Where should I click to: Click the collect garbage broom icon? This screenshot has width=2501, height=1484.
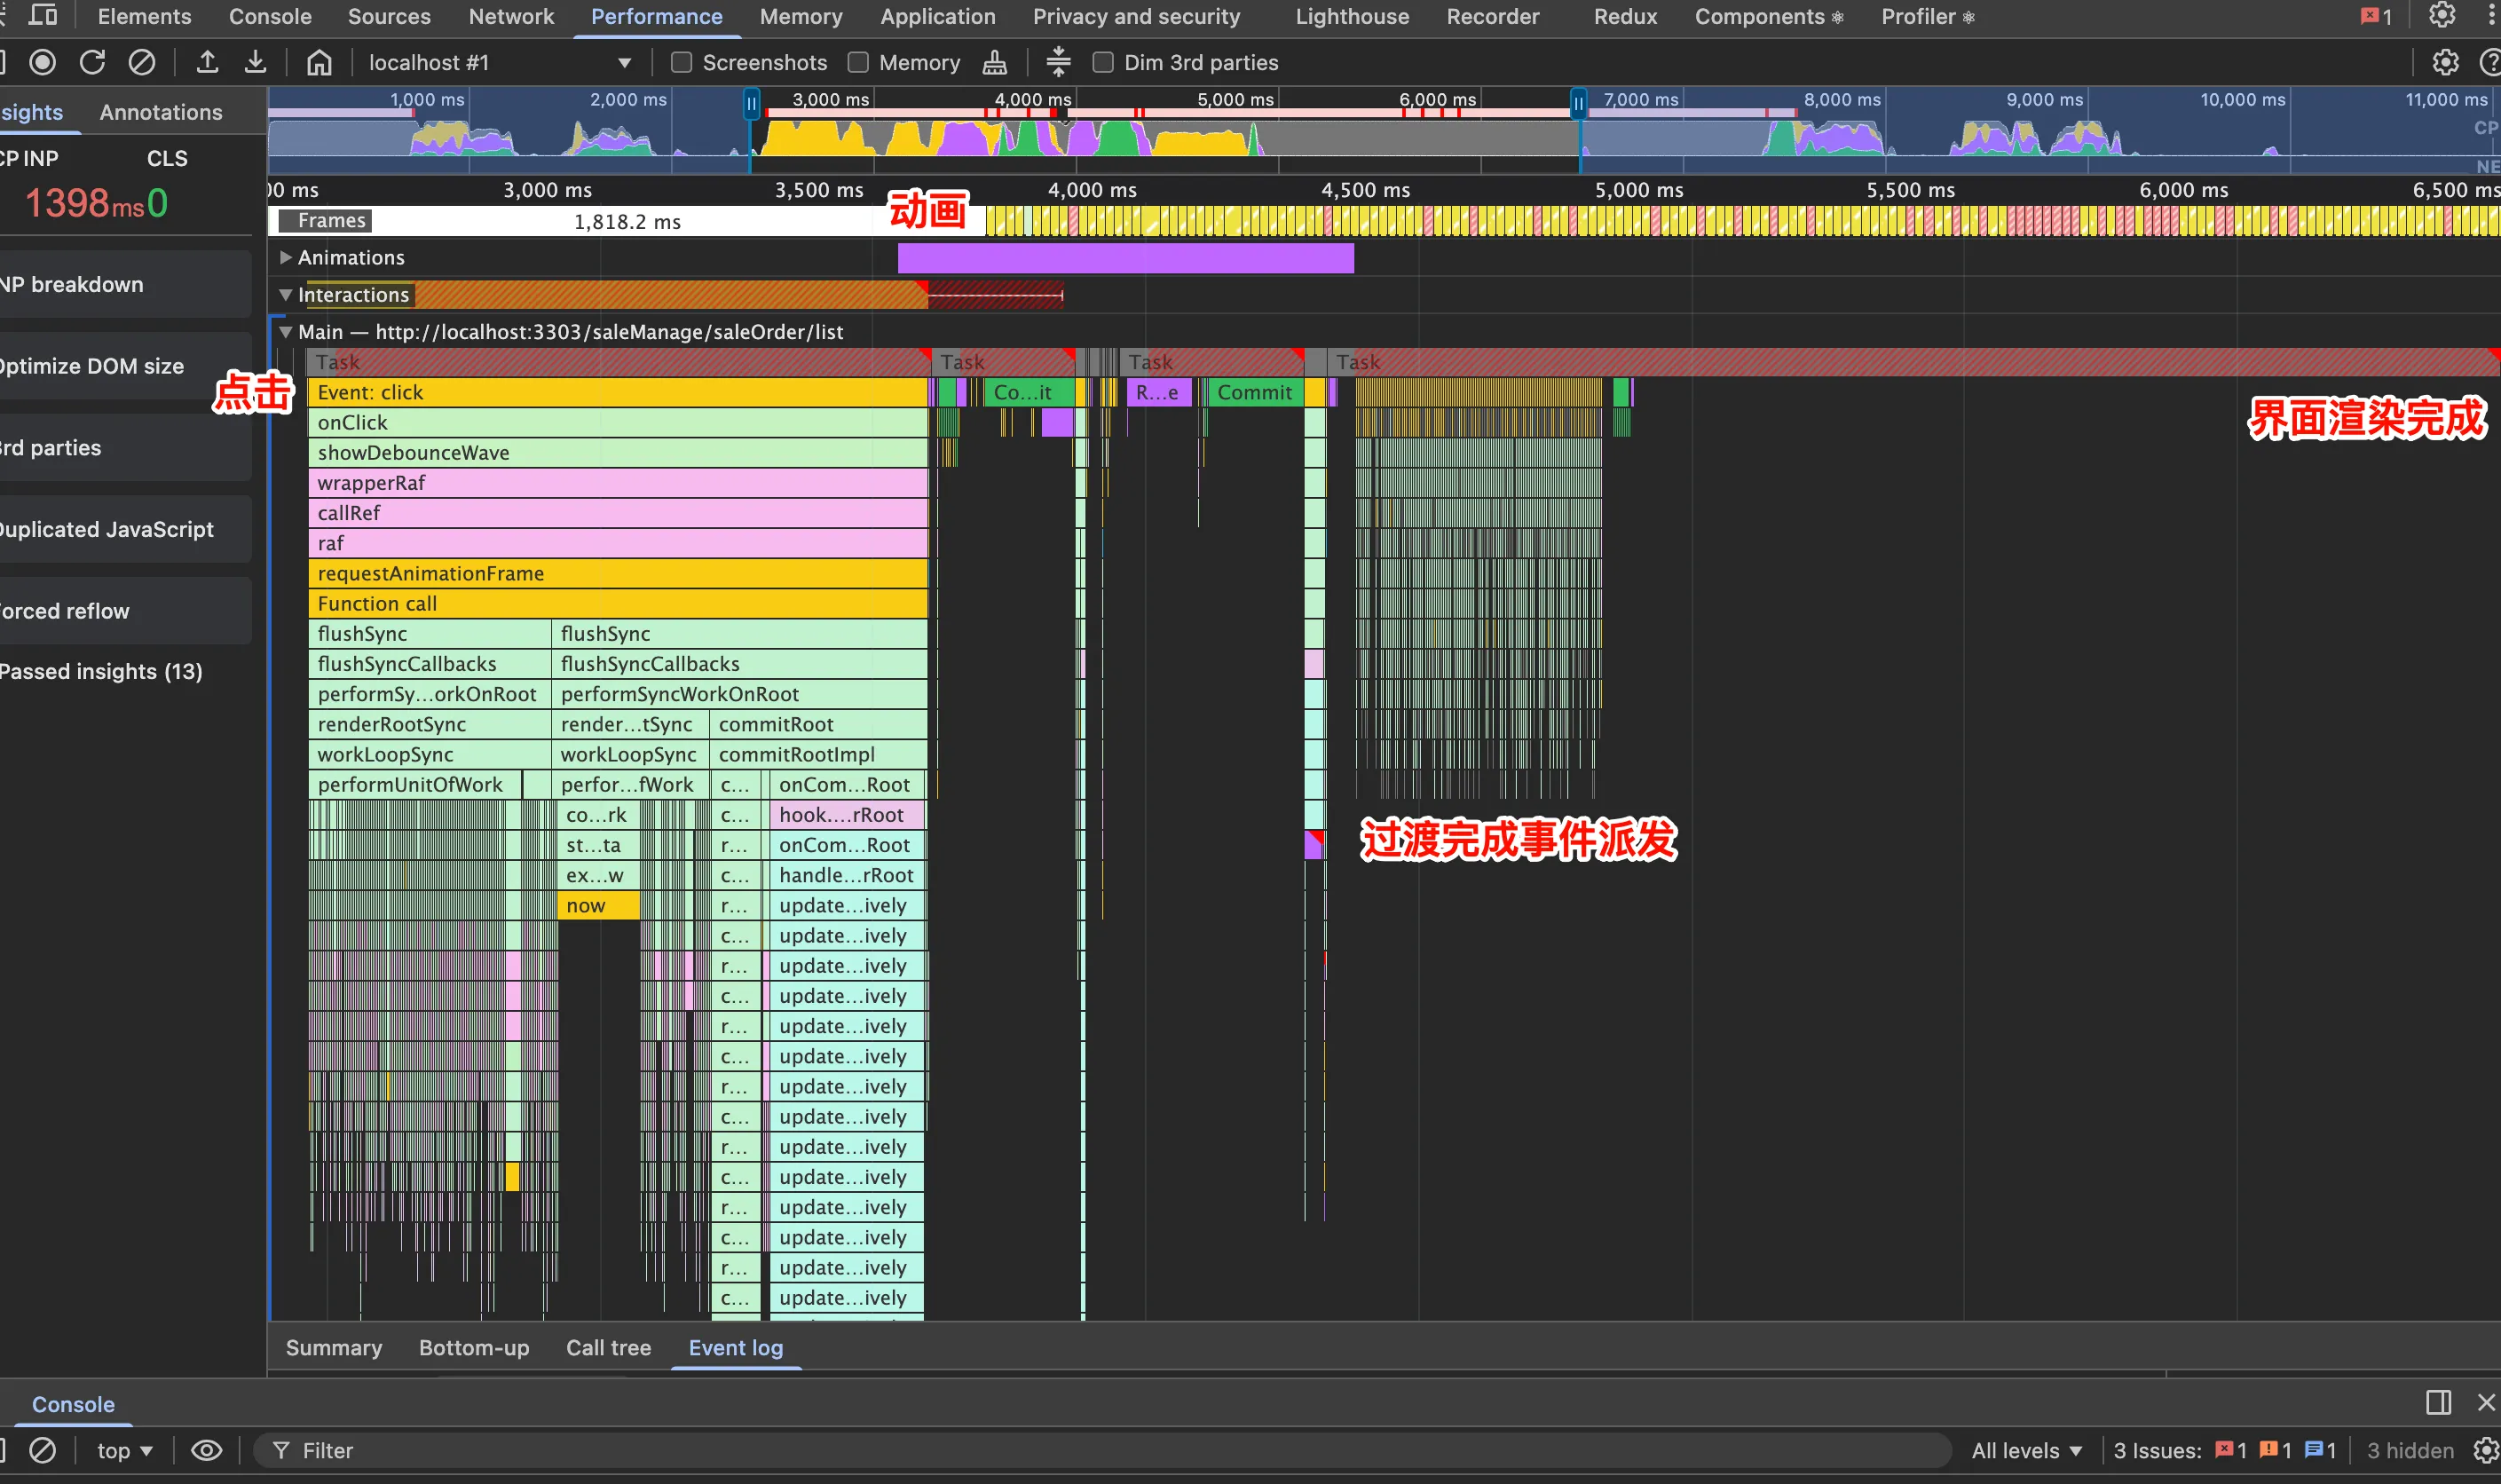click(x=994, y=63)
